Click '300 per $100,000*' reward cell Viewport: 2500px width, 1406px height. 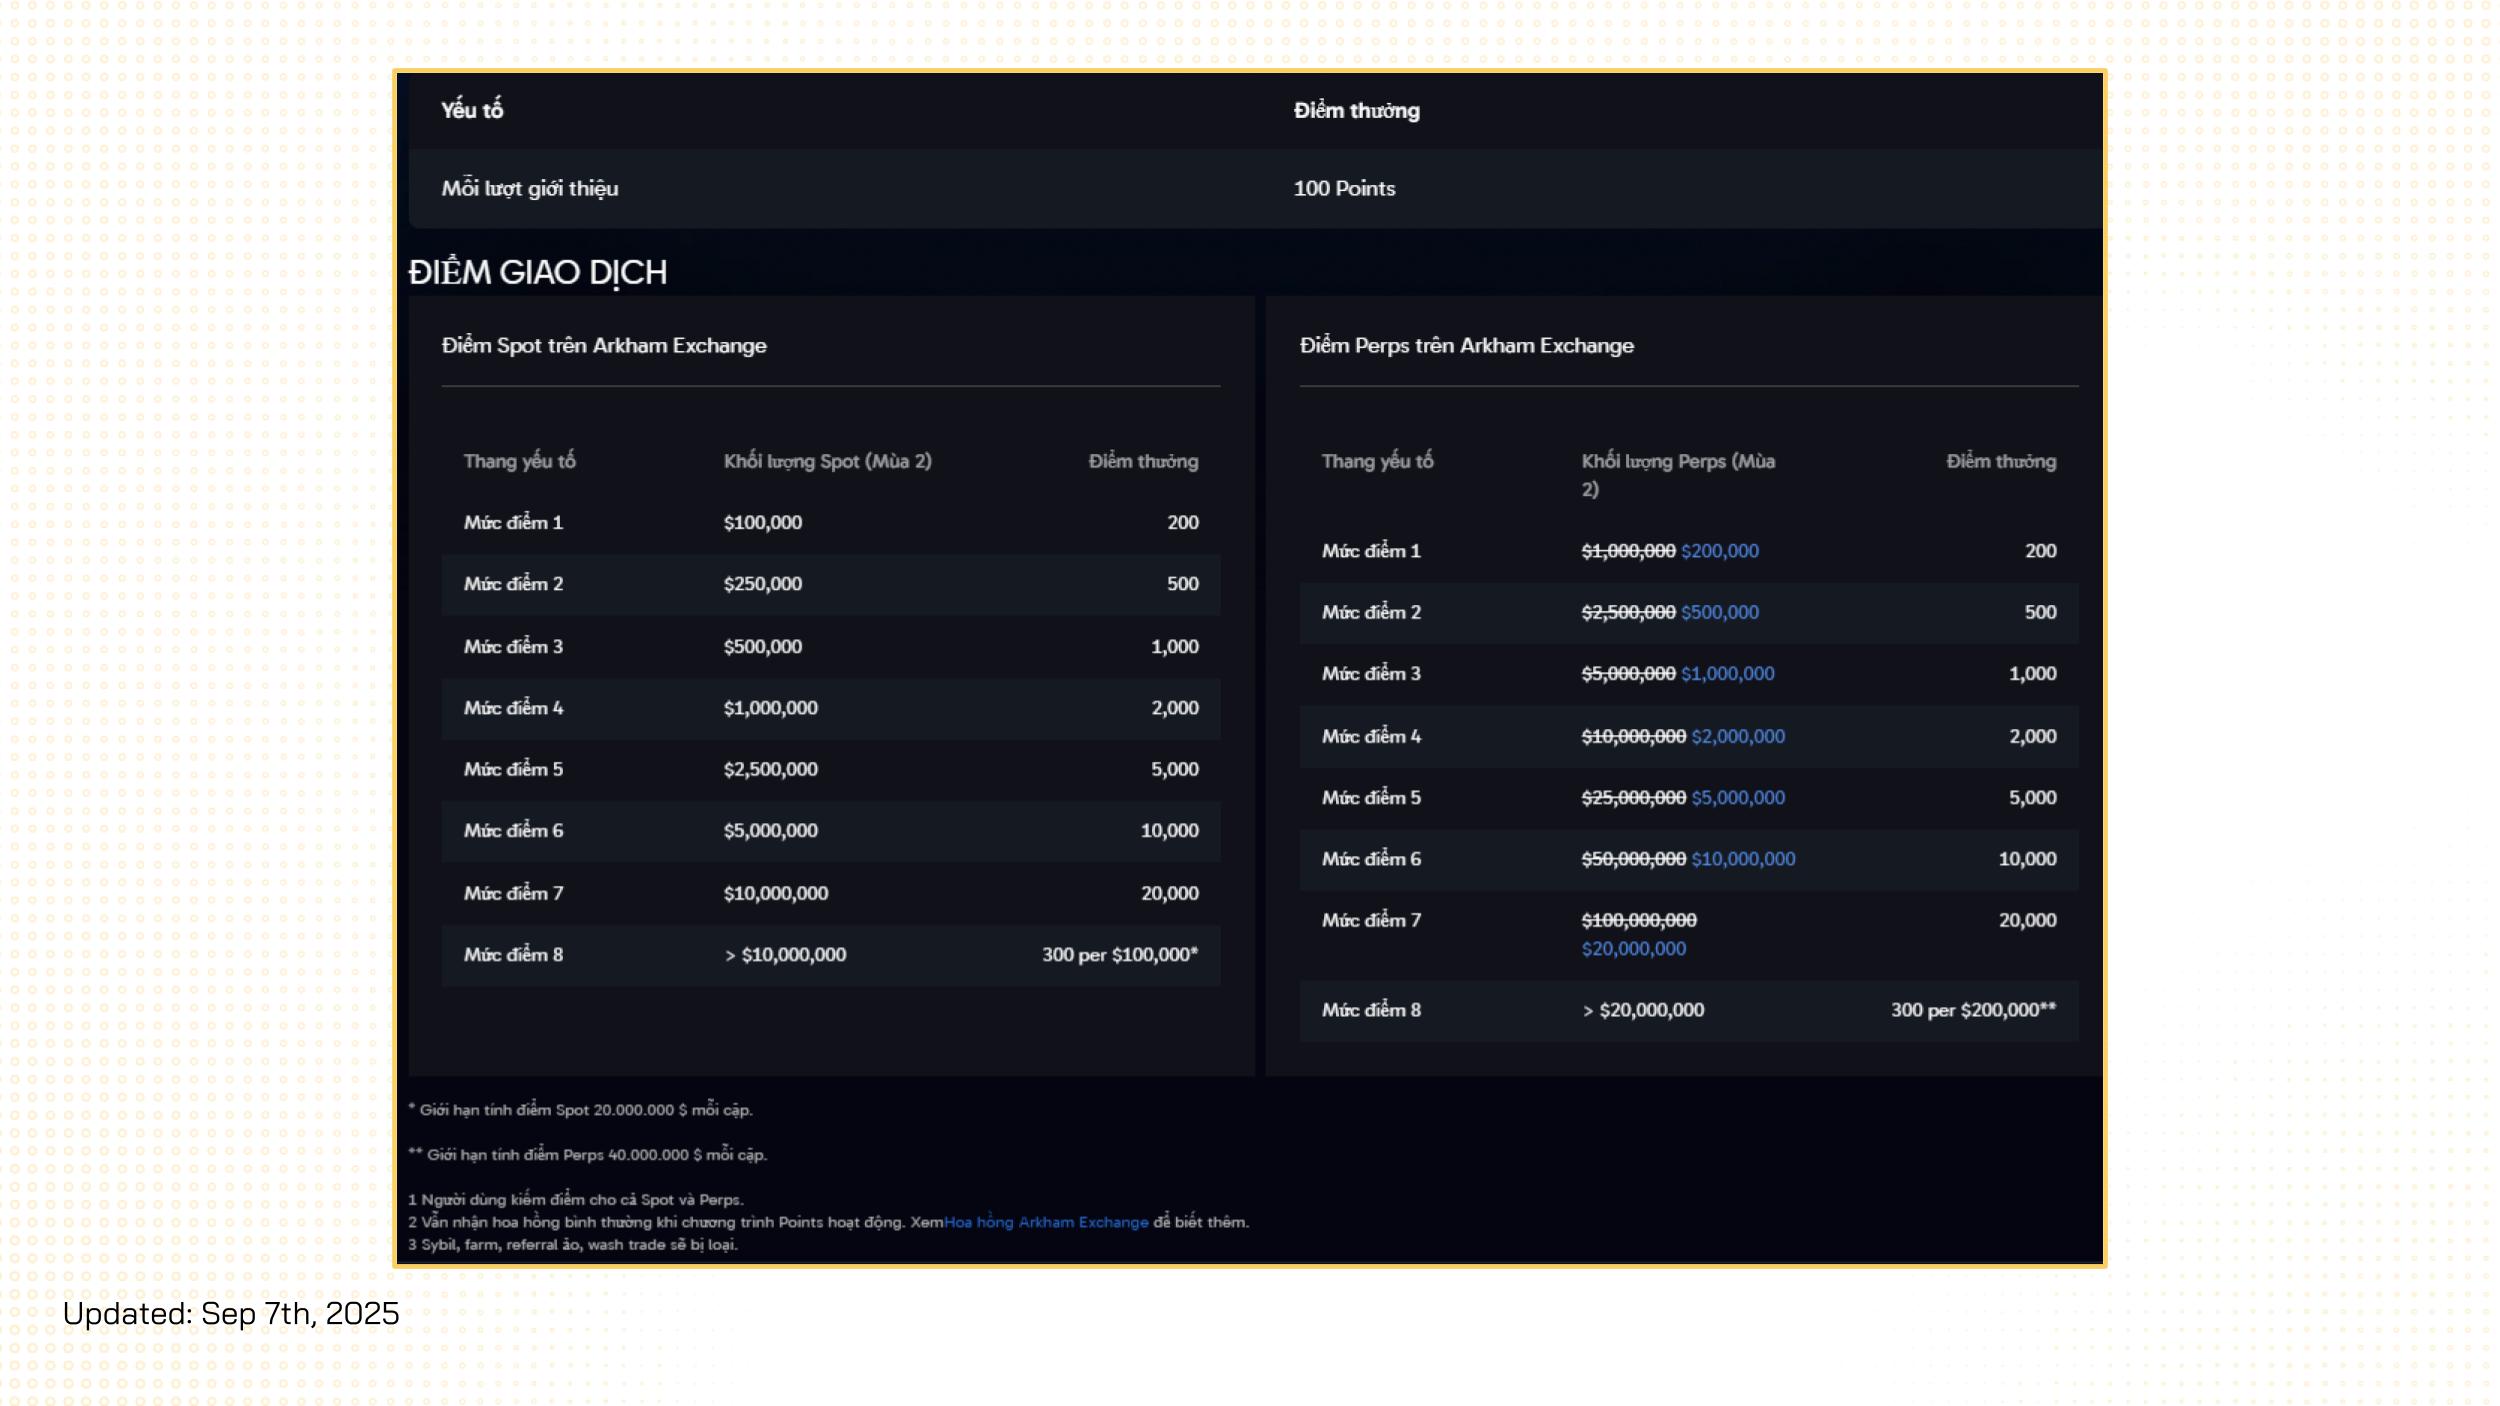click(x=1119, y=954)
